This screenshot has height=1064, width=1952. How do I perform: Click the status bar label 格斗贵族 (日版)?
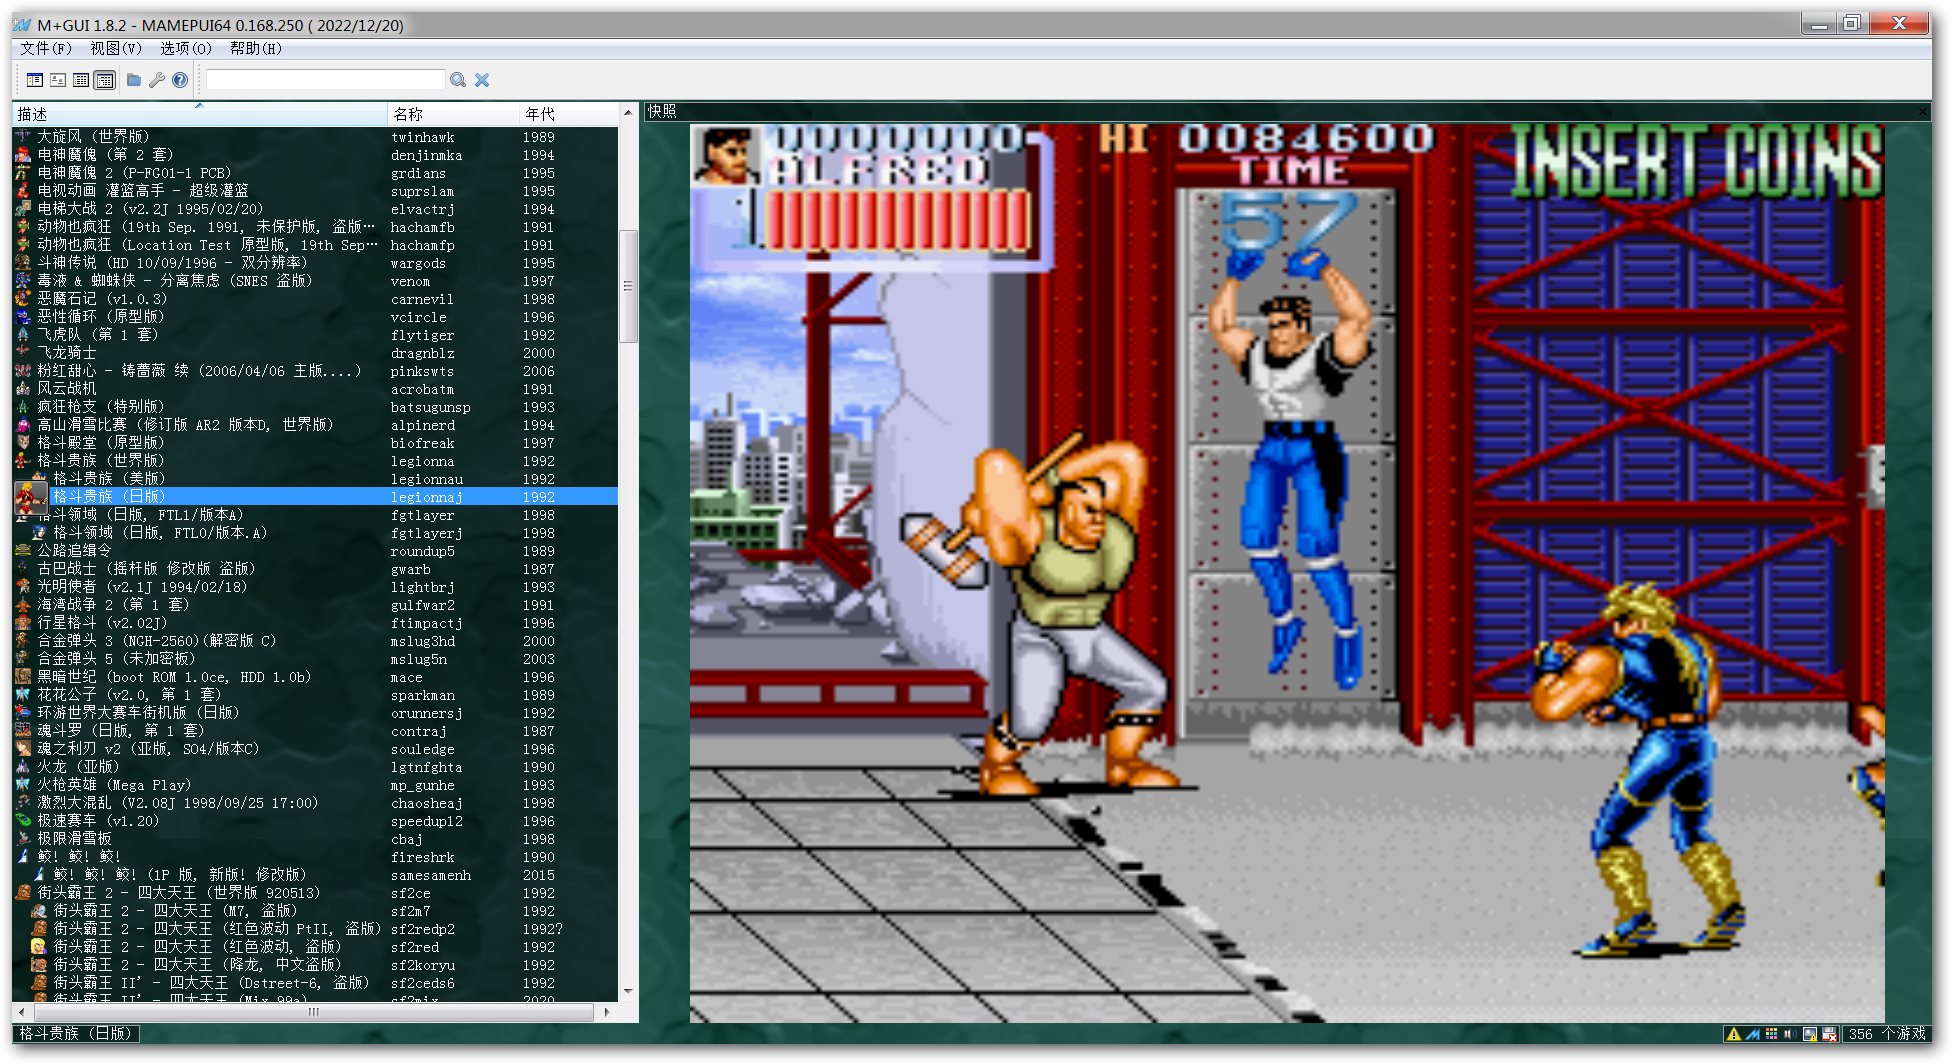pos(76,1033)
